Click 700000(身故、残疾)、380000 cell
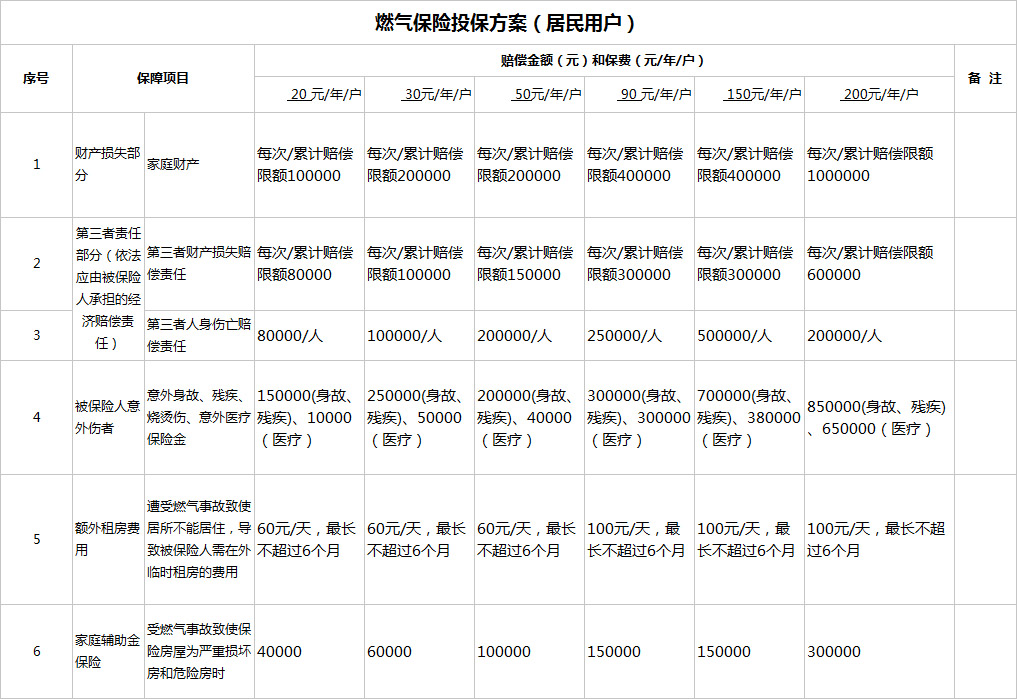1017x699 pixels. click(x=750, y=418)
